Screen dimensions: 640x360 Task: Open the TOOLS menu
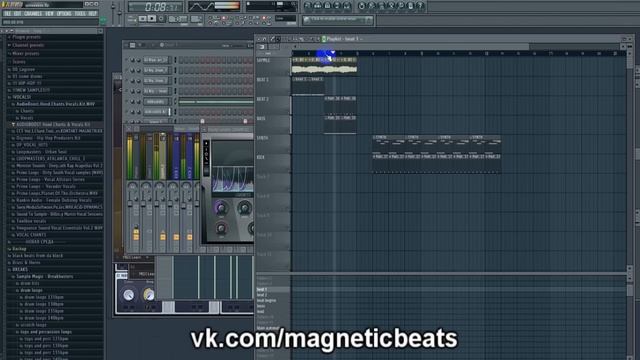coord(80,14)
